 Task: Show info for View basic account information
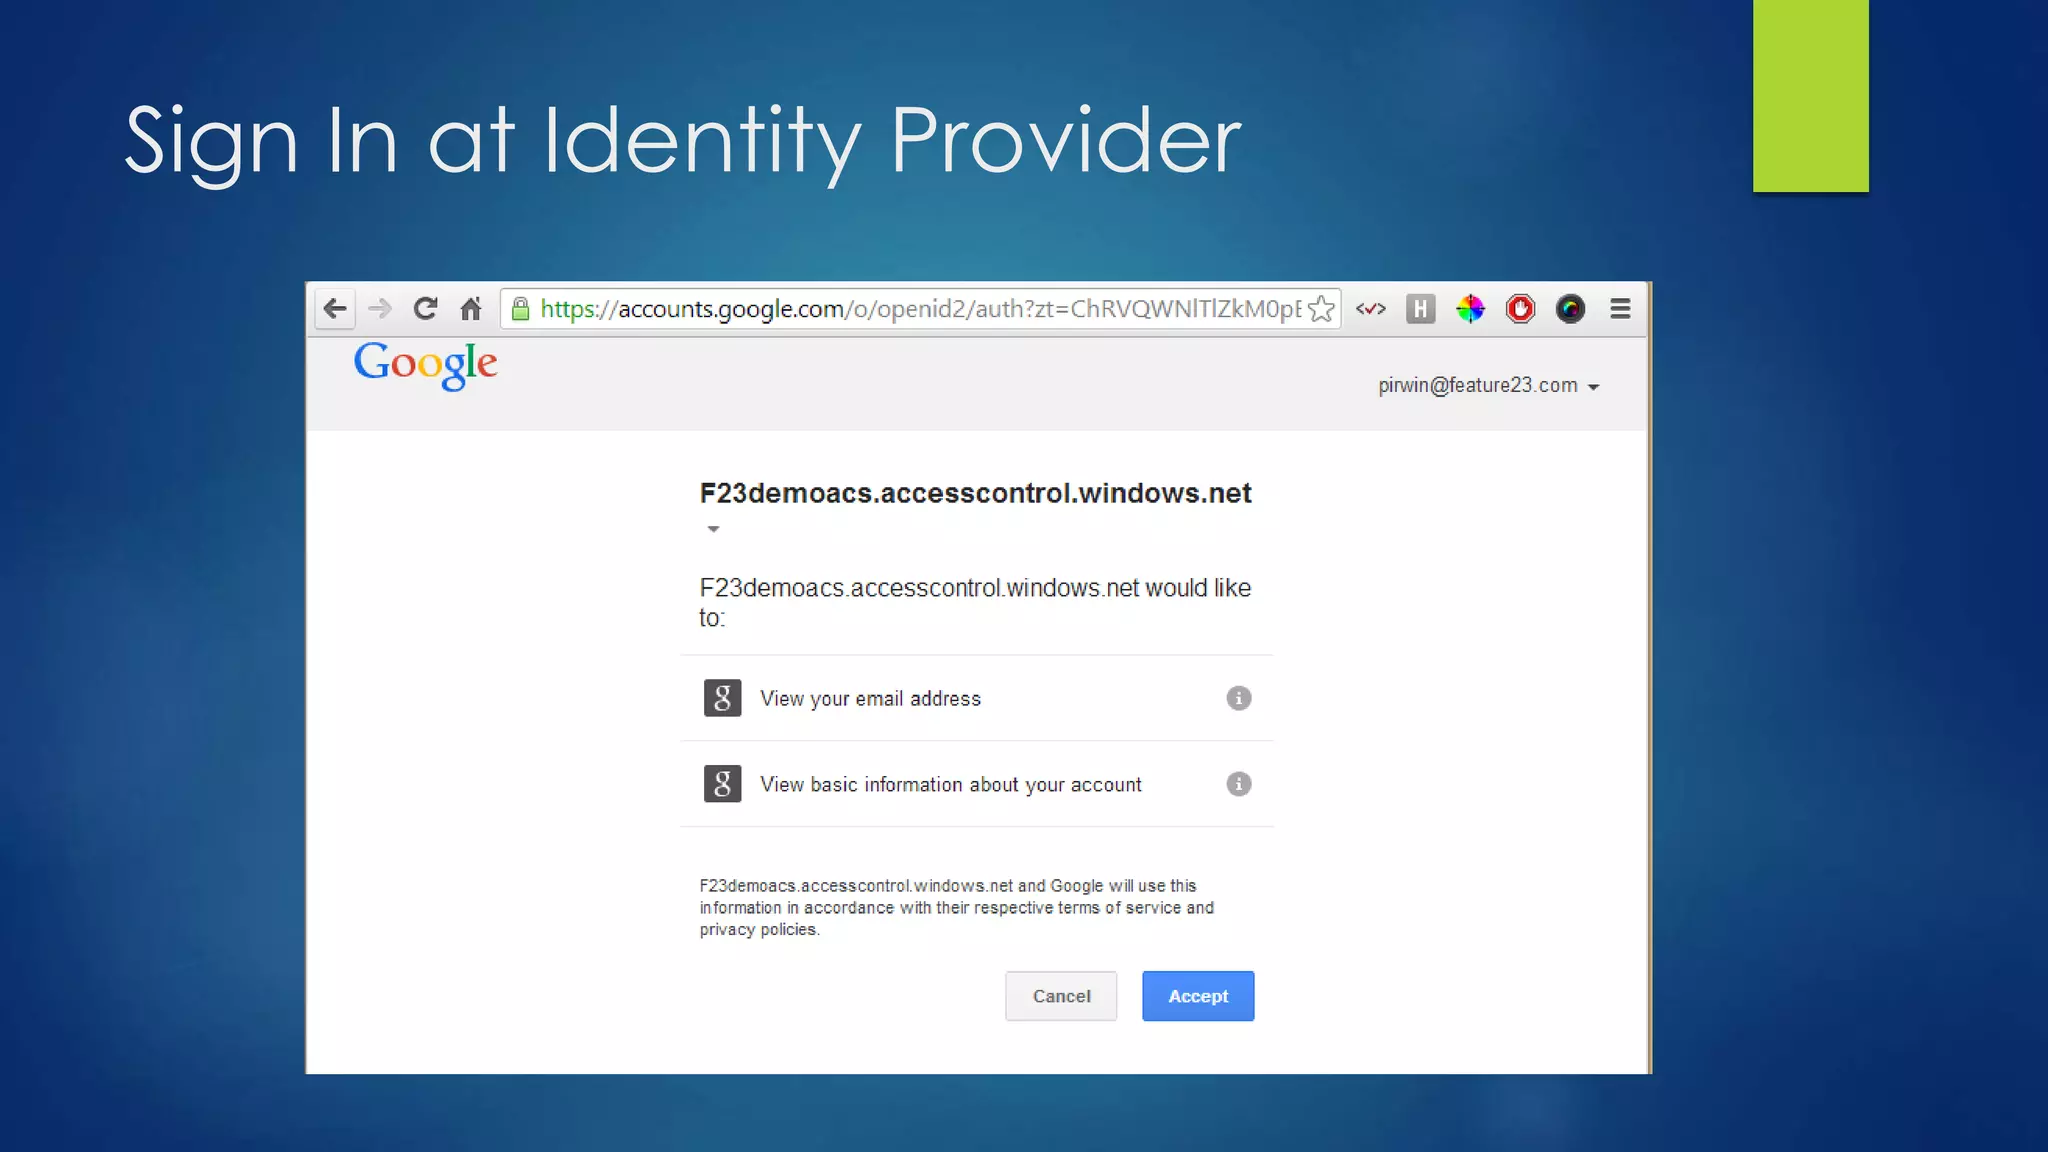tap(1238, 784)
